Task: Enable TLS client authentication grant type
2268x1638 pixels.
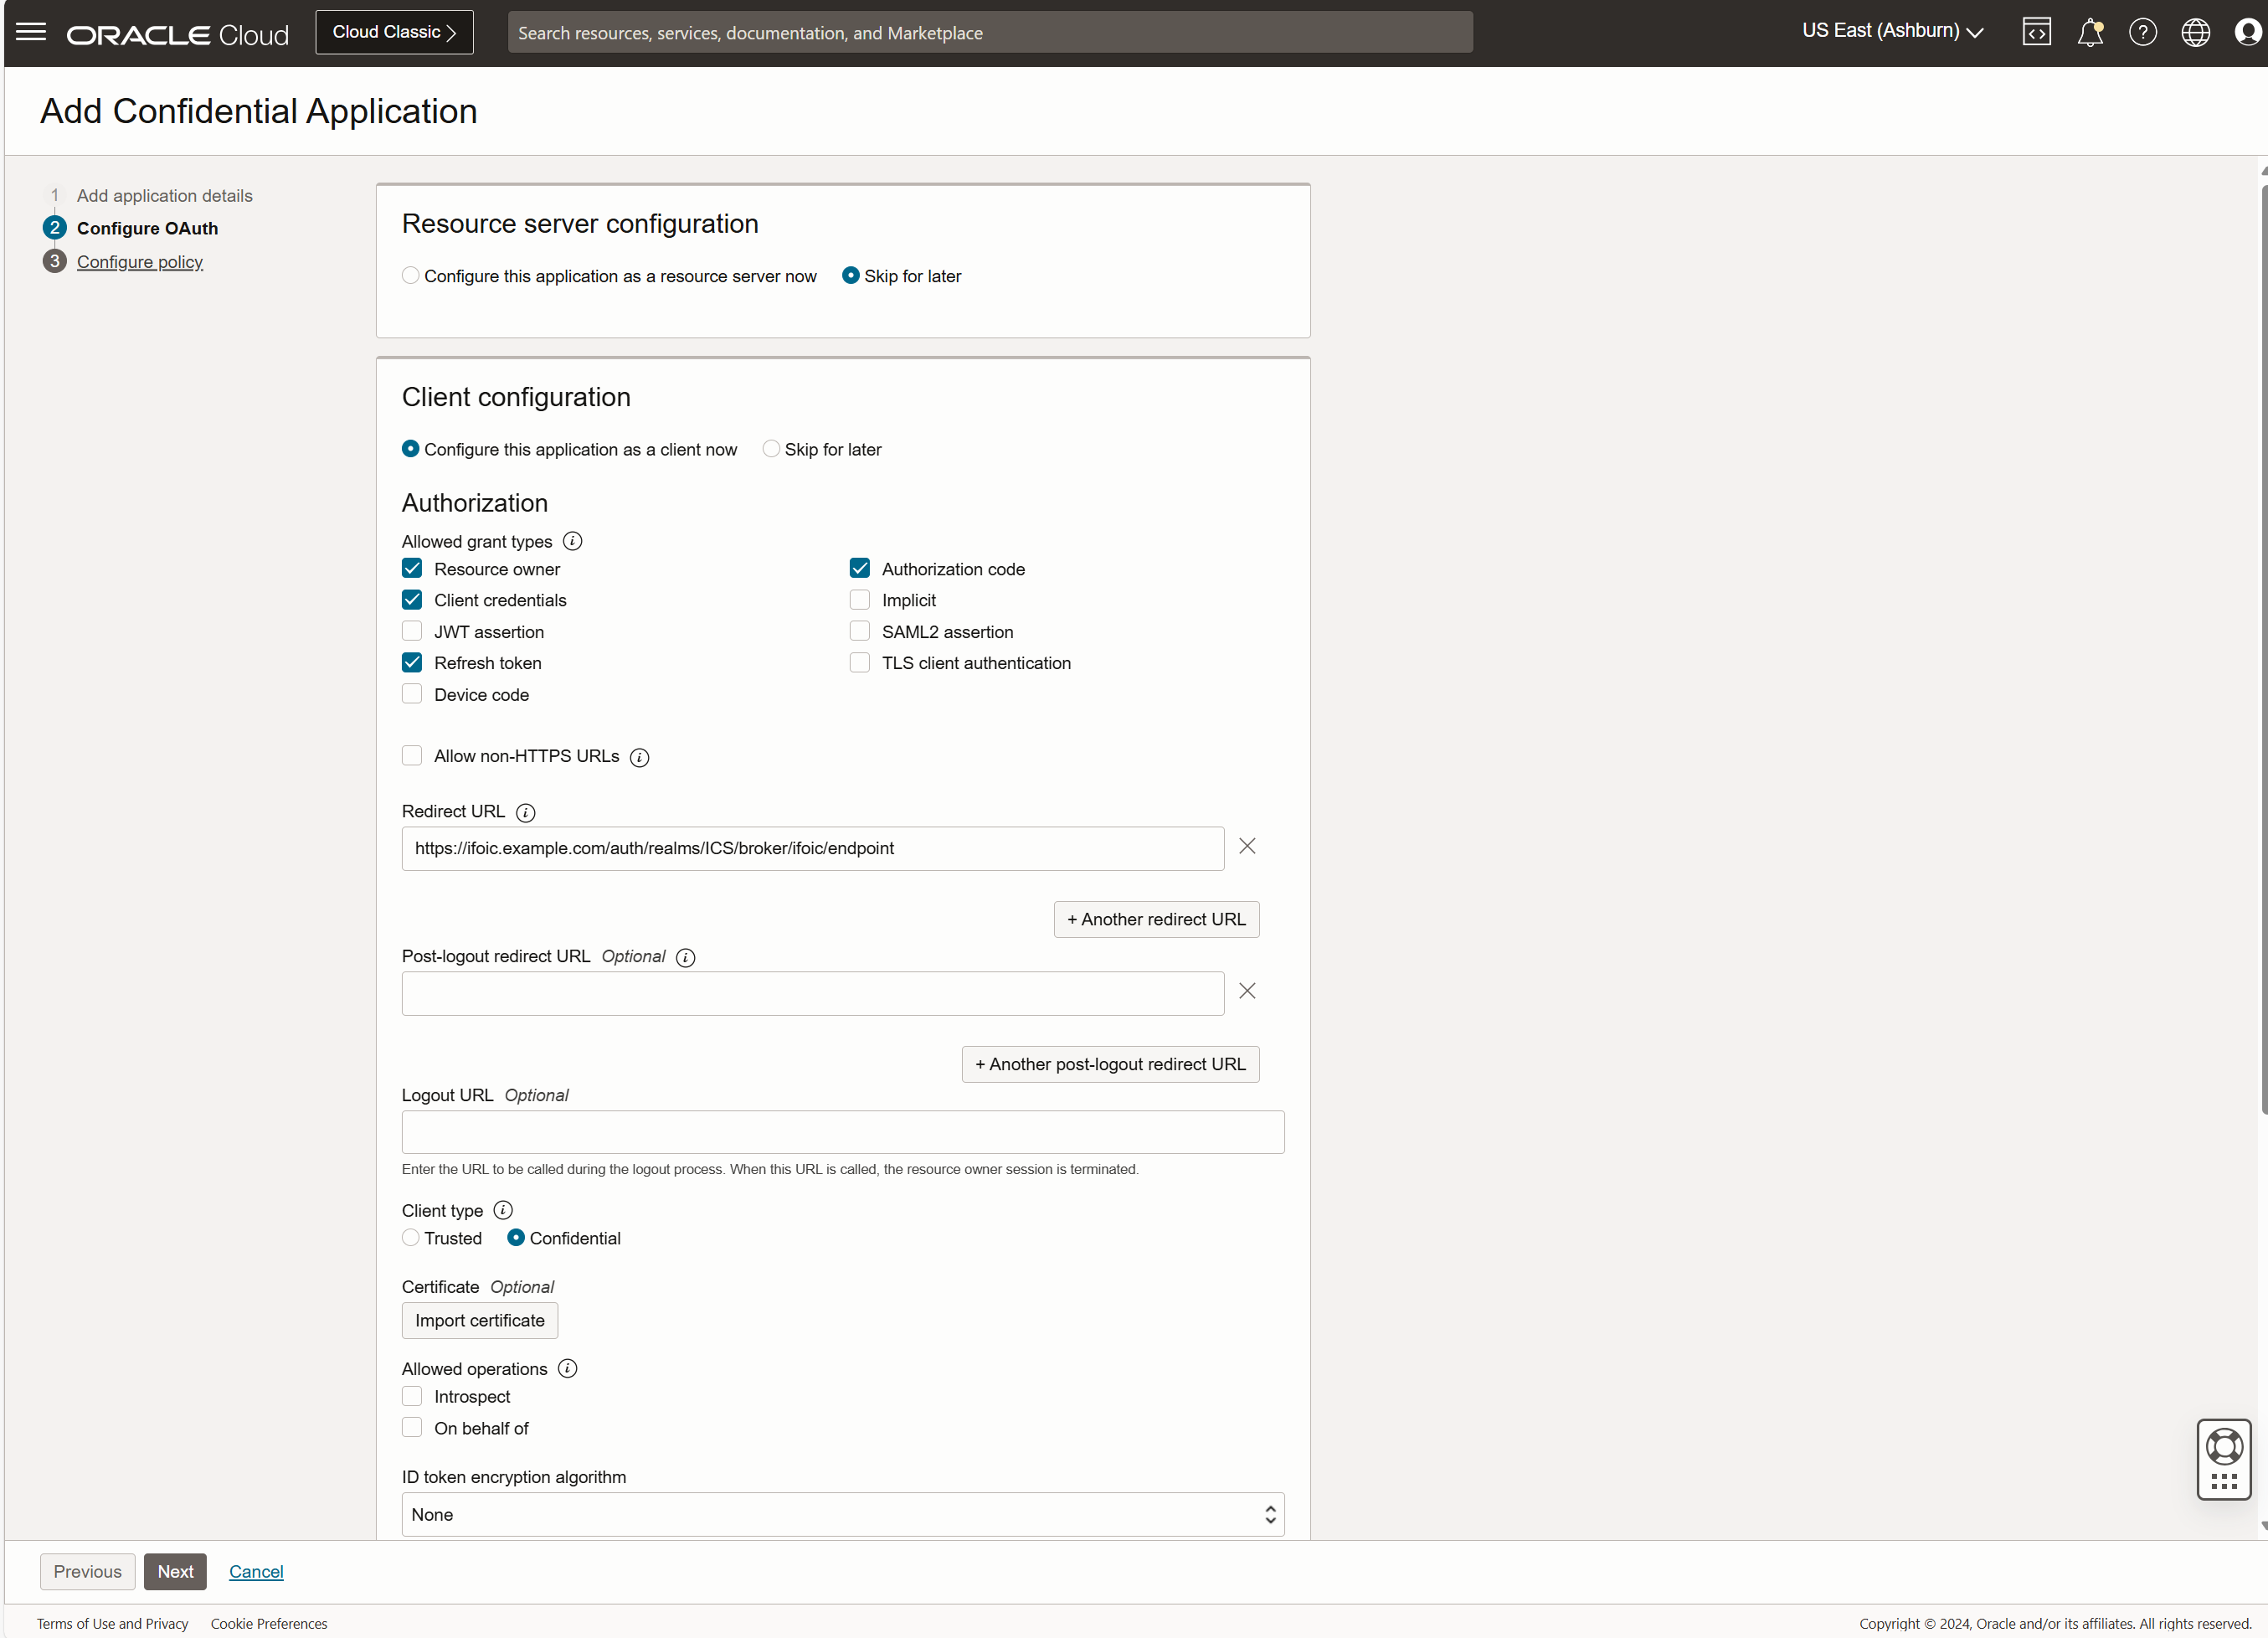Action: click(x=859, y=662)
